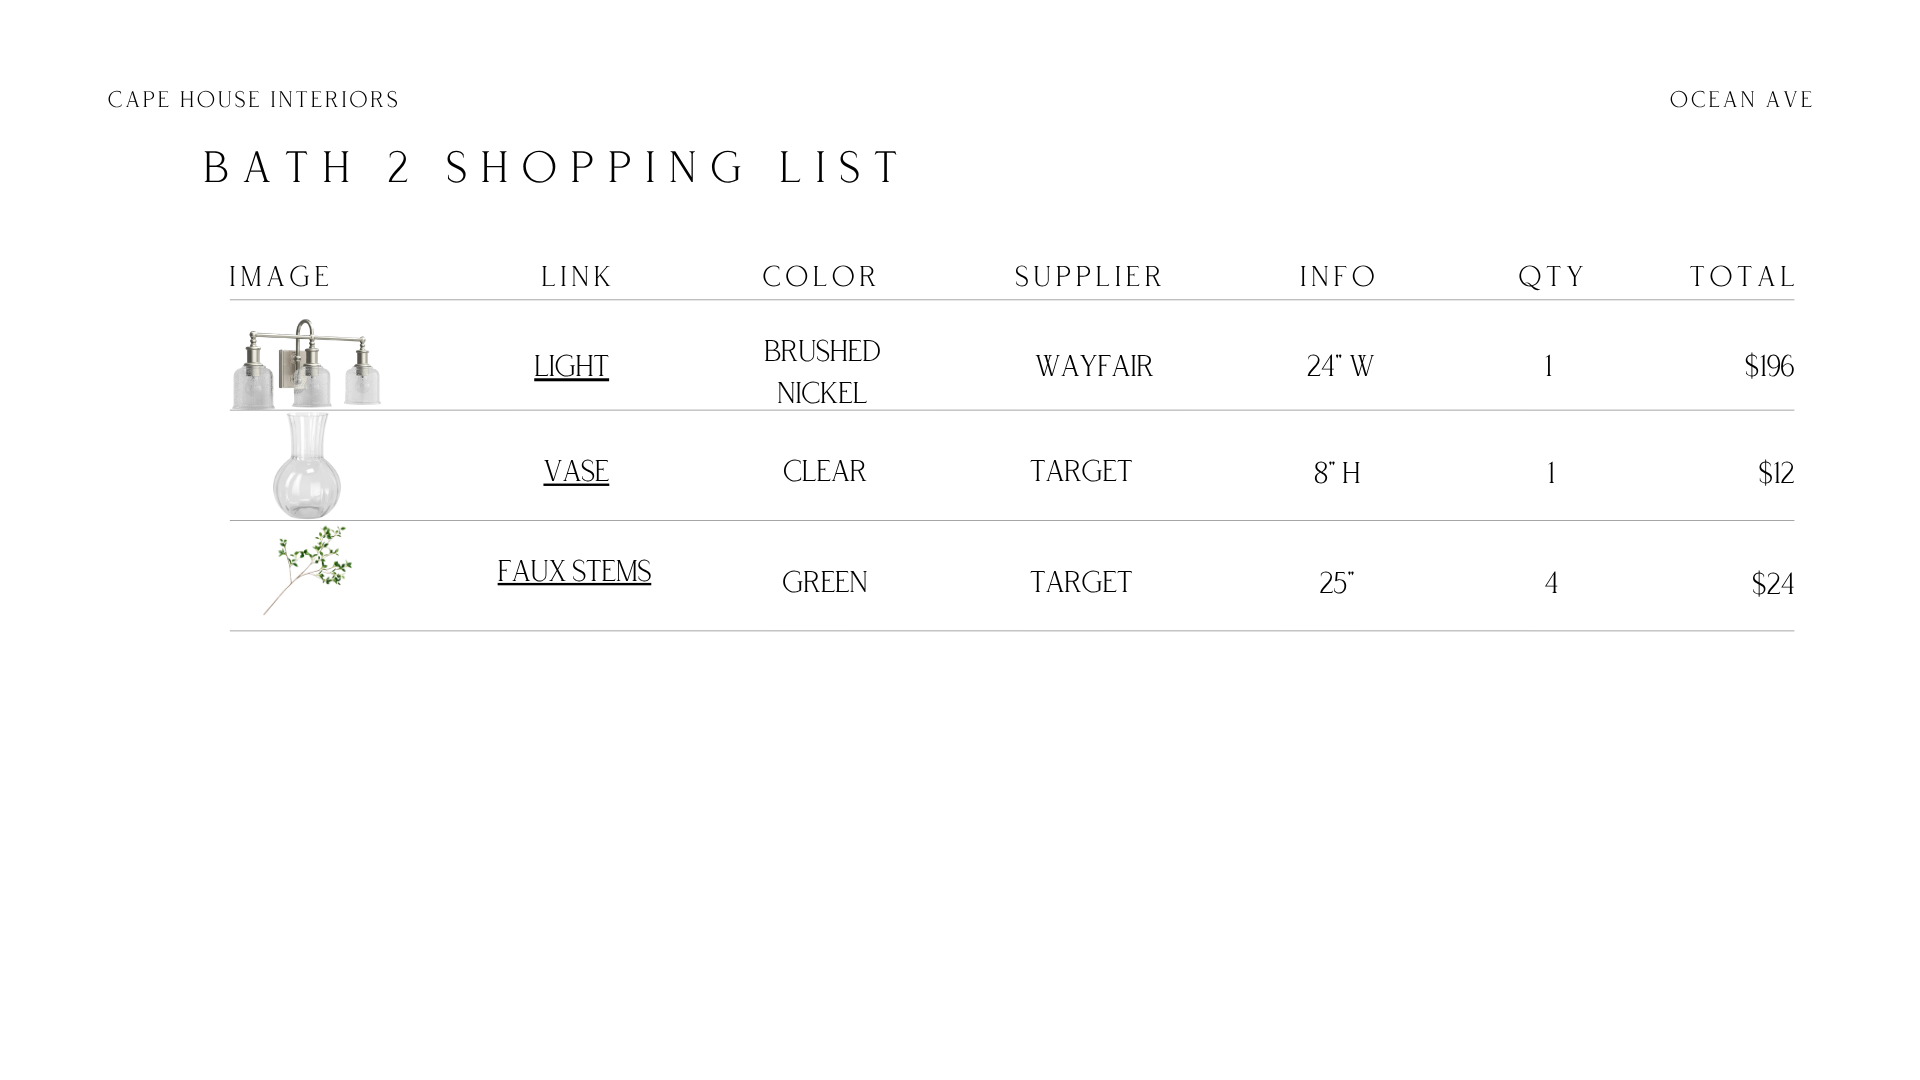Click the $24 total for faux stems
The height and width of the screenshot is (1080, 1920).
click(1773, 584)
